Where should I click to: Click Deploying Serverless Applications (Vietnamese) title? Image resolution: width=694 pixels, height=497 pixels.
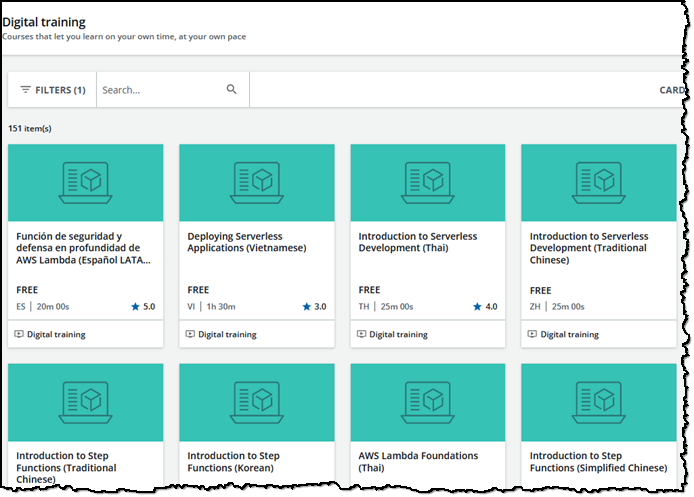coord(247,242)
